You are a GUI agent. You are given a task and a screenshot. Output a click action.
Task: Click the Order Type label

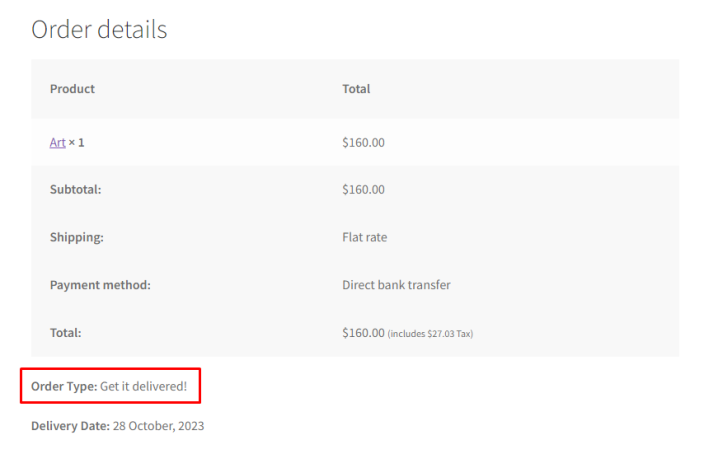64,387
